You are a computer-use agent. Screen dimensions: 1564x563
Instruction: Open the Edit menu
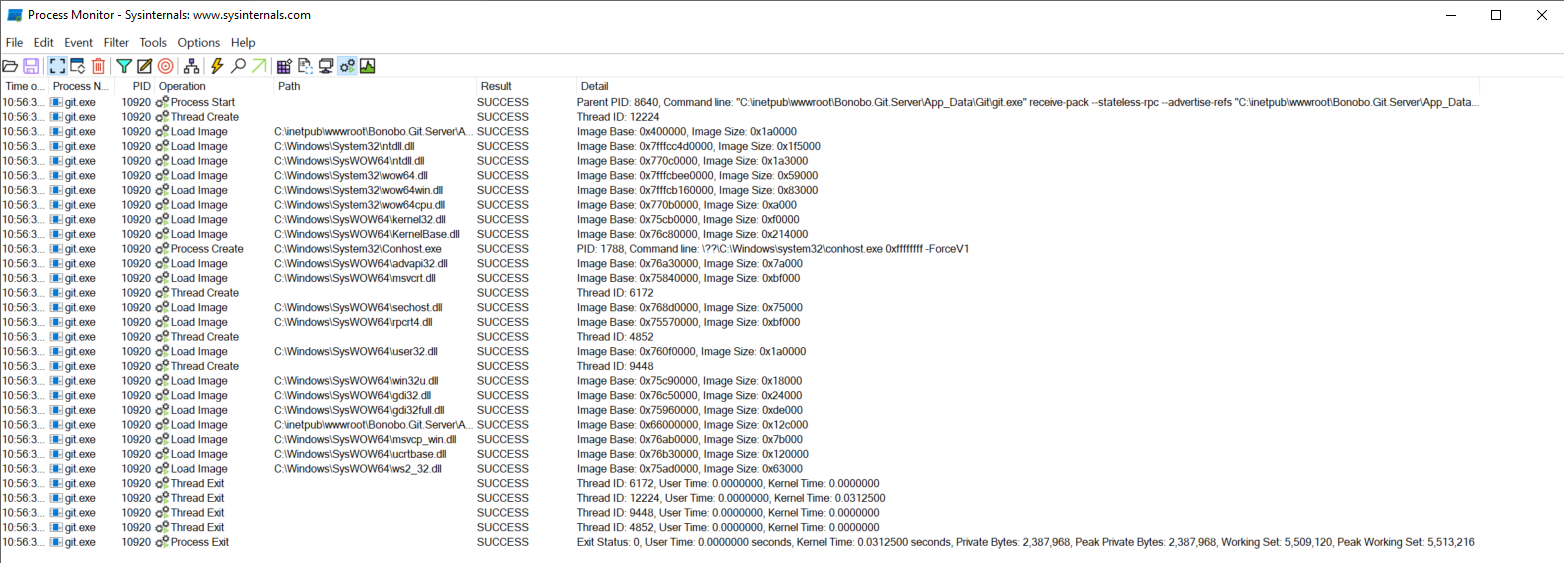click(43, 43)
